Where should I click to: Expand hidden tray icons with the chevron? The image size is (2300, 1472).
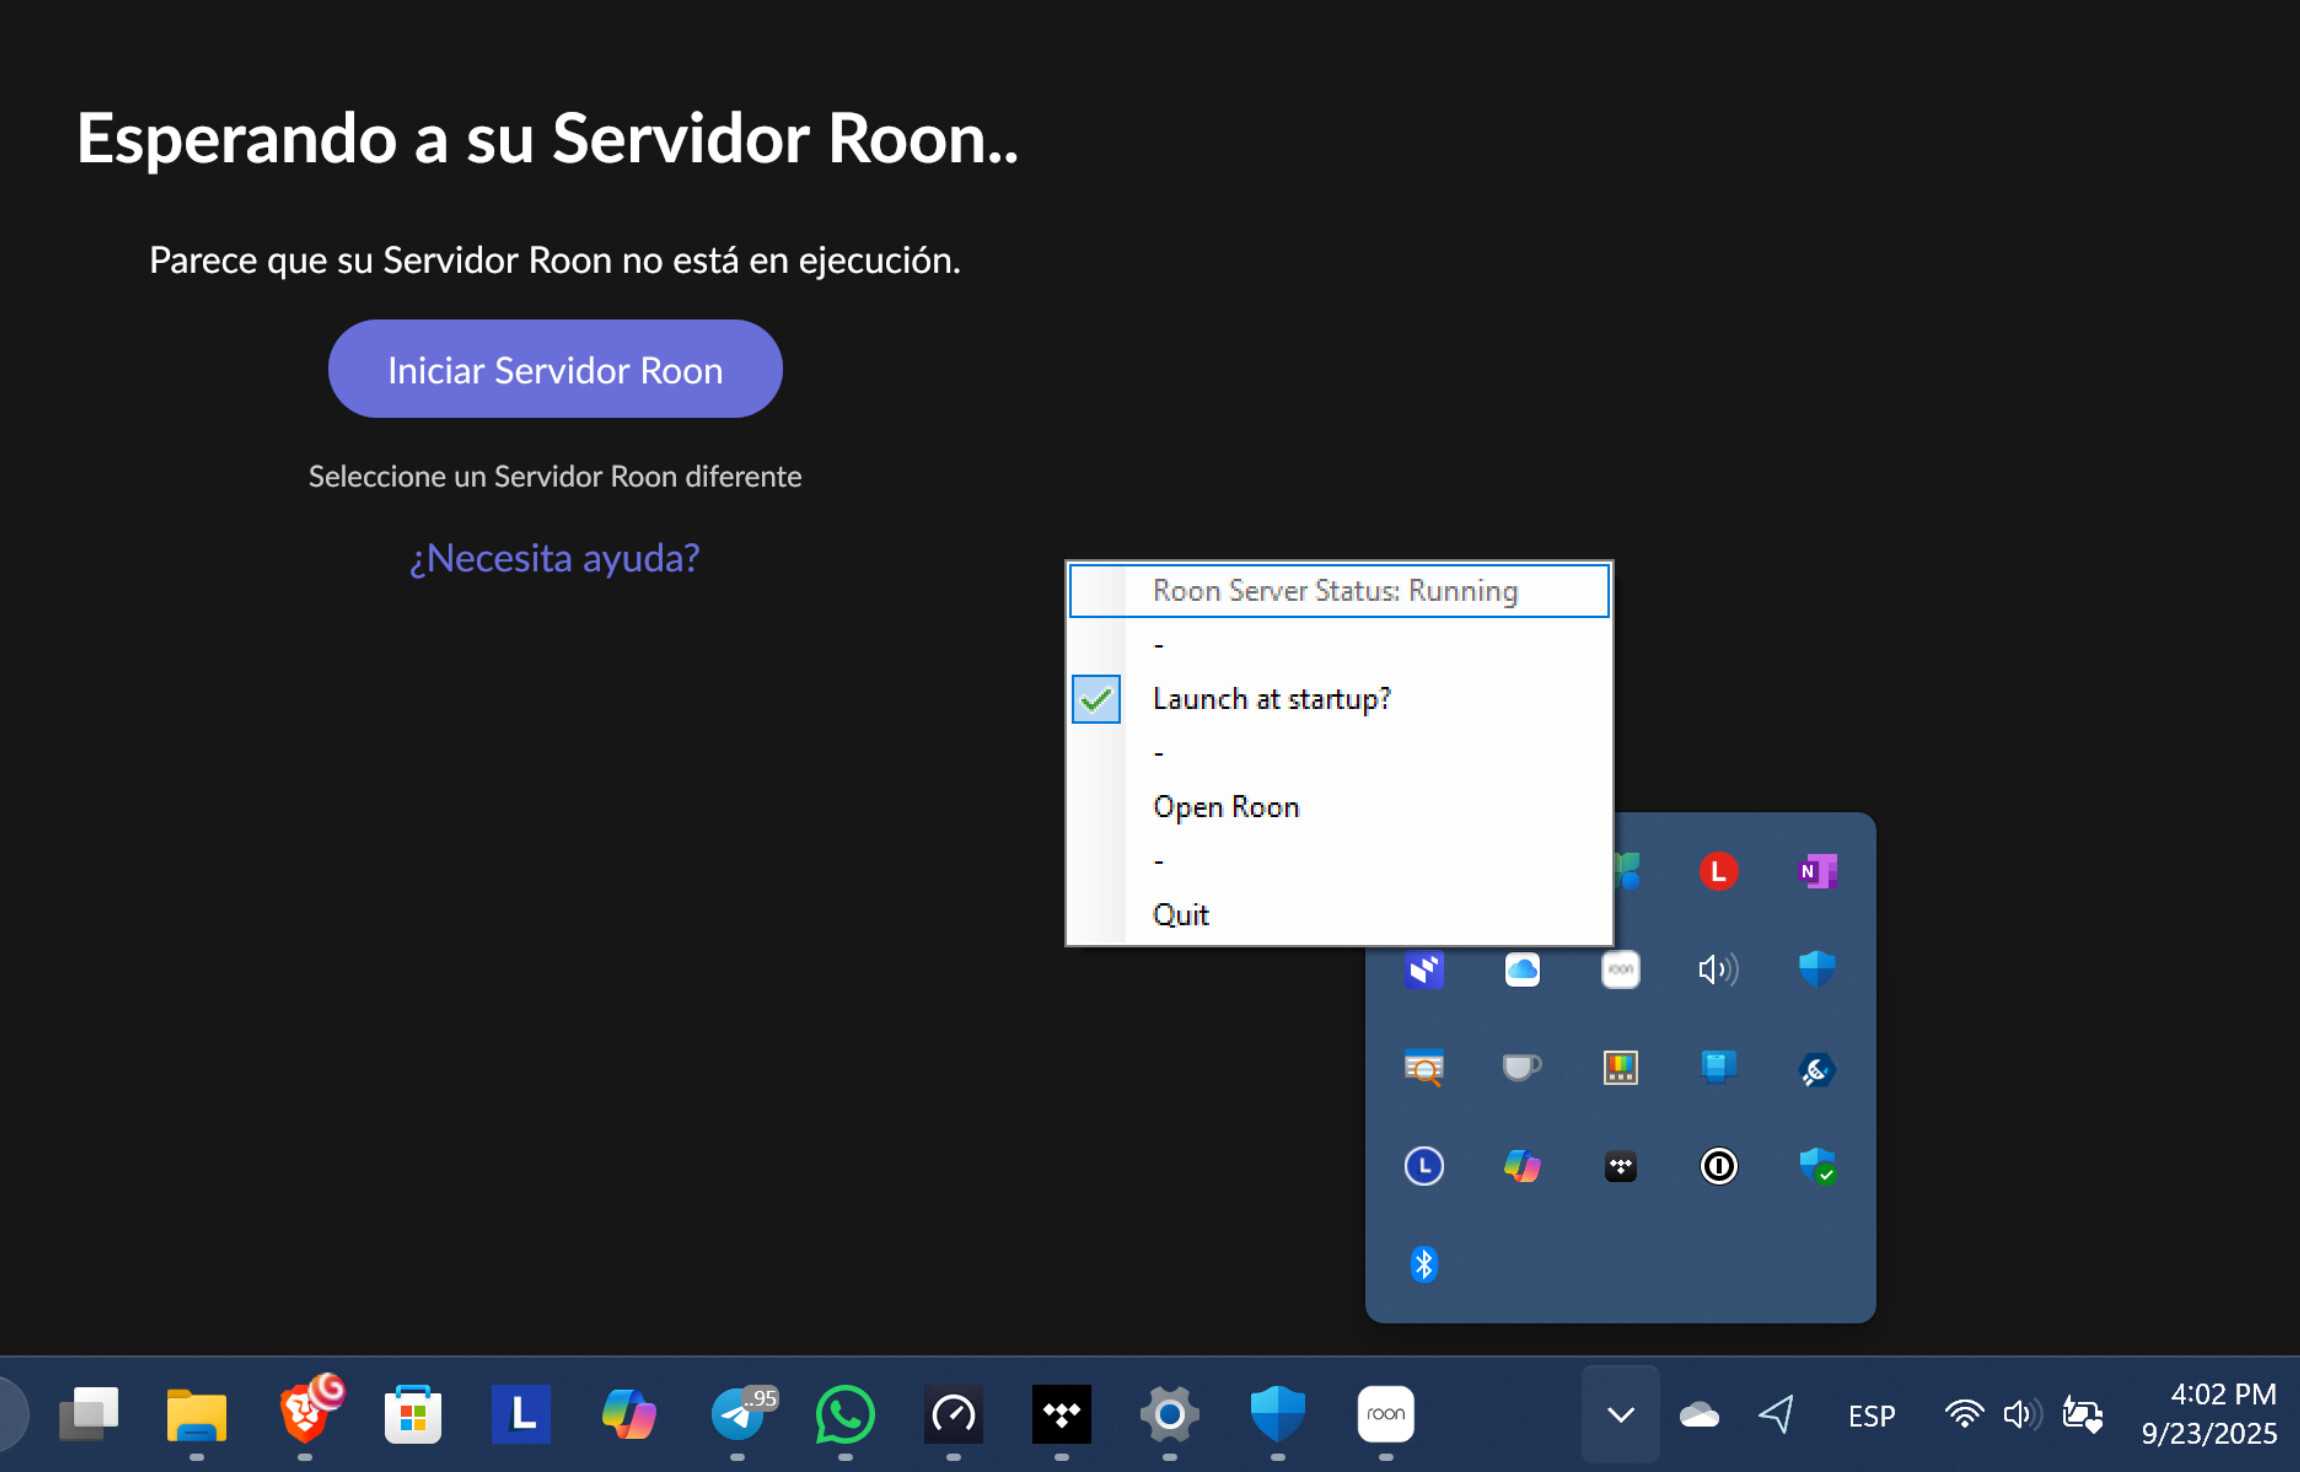(x=1619, y=1414)
